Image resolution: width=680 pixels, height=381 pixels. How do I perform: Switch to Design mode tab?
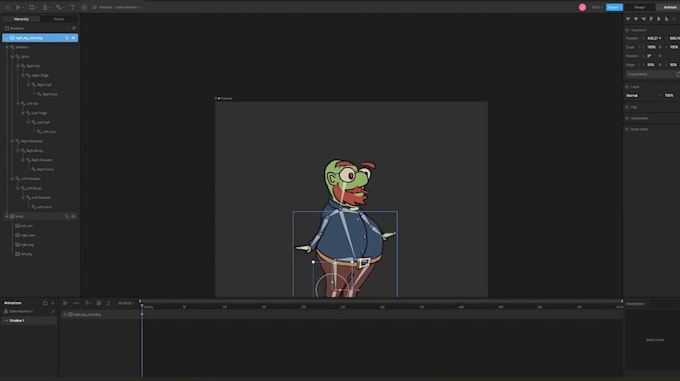click(639, 7)
